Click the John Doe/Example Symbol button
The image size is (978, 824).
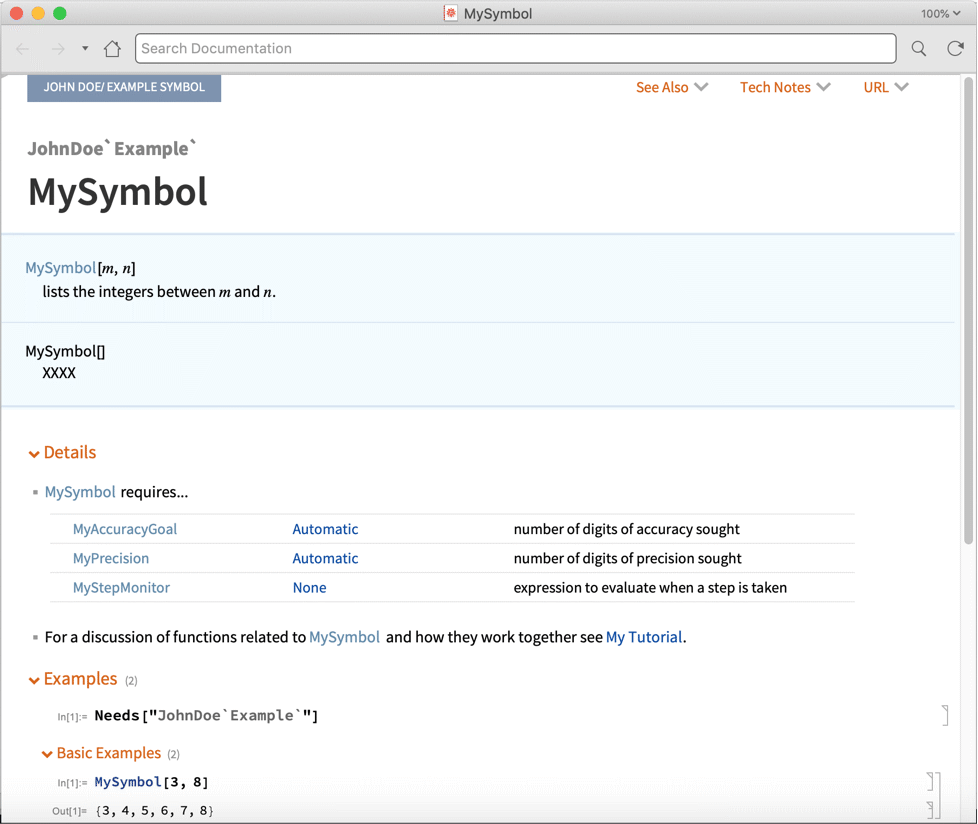[124, 87]
